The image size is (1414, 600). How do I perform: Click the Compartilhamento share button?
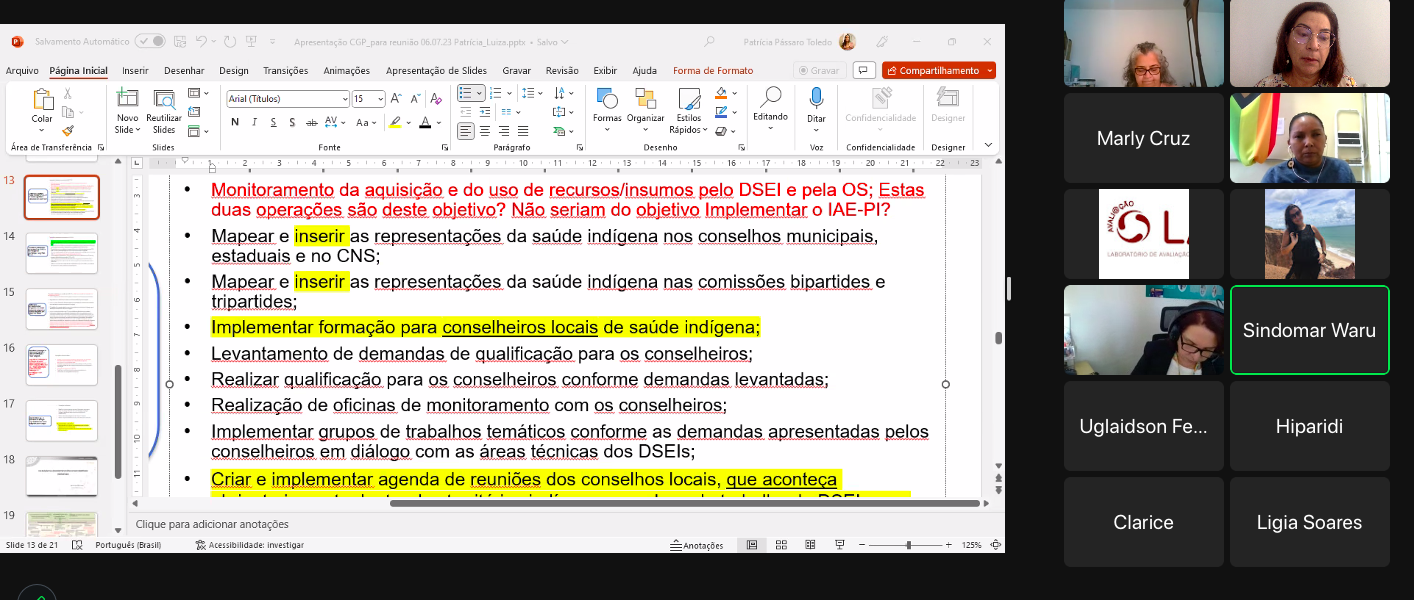[938, 71]
